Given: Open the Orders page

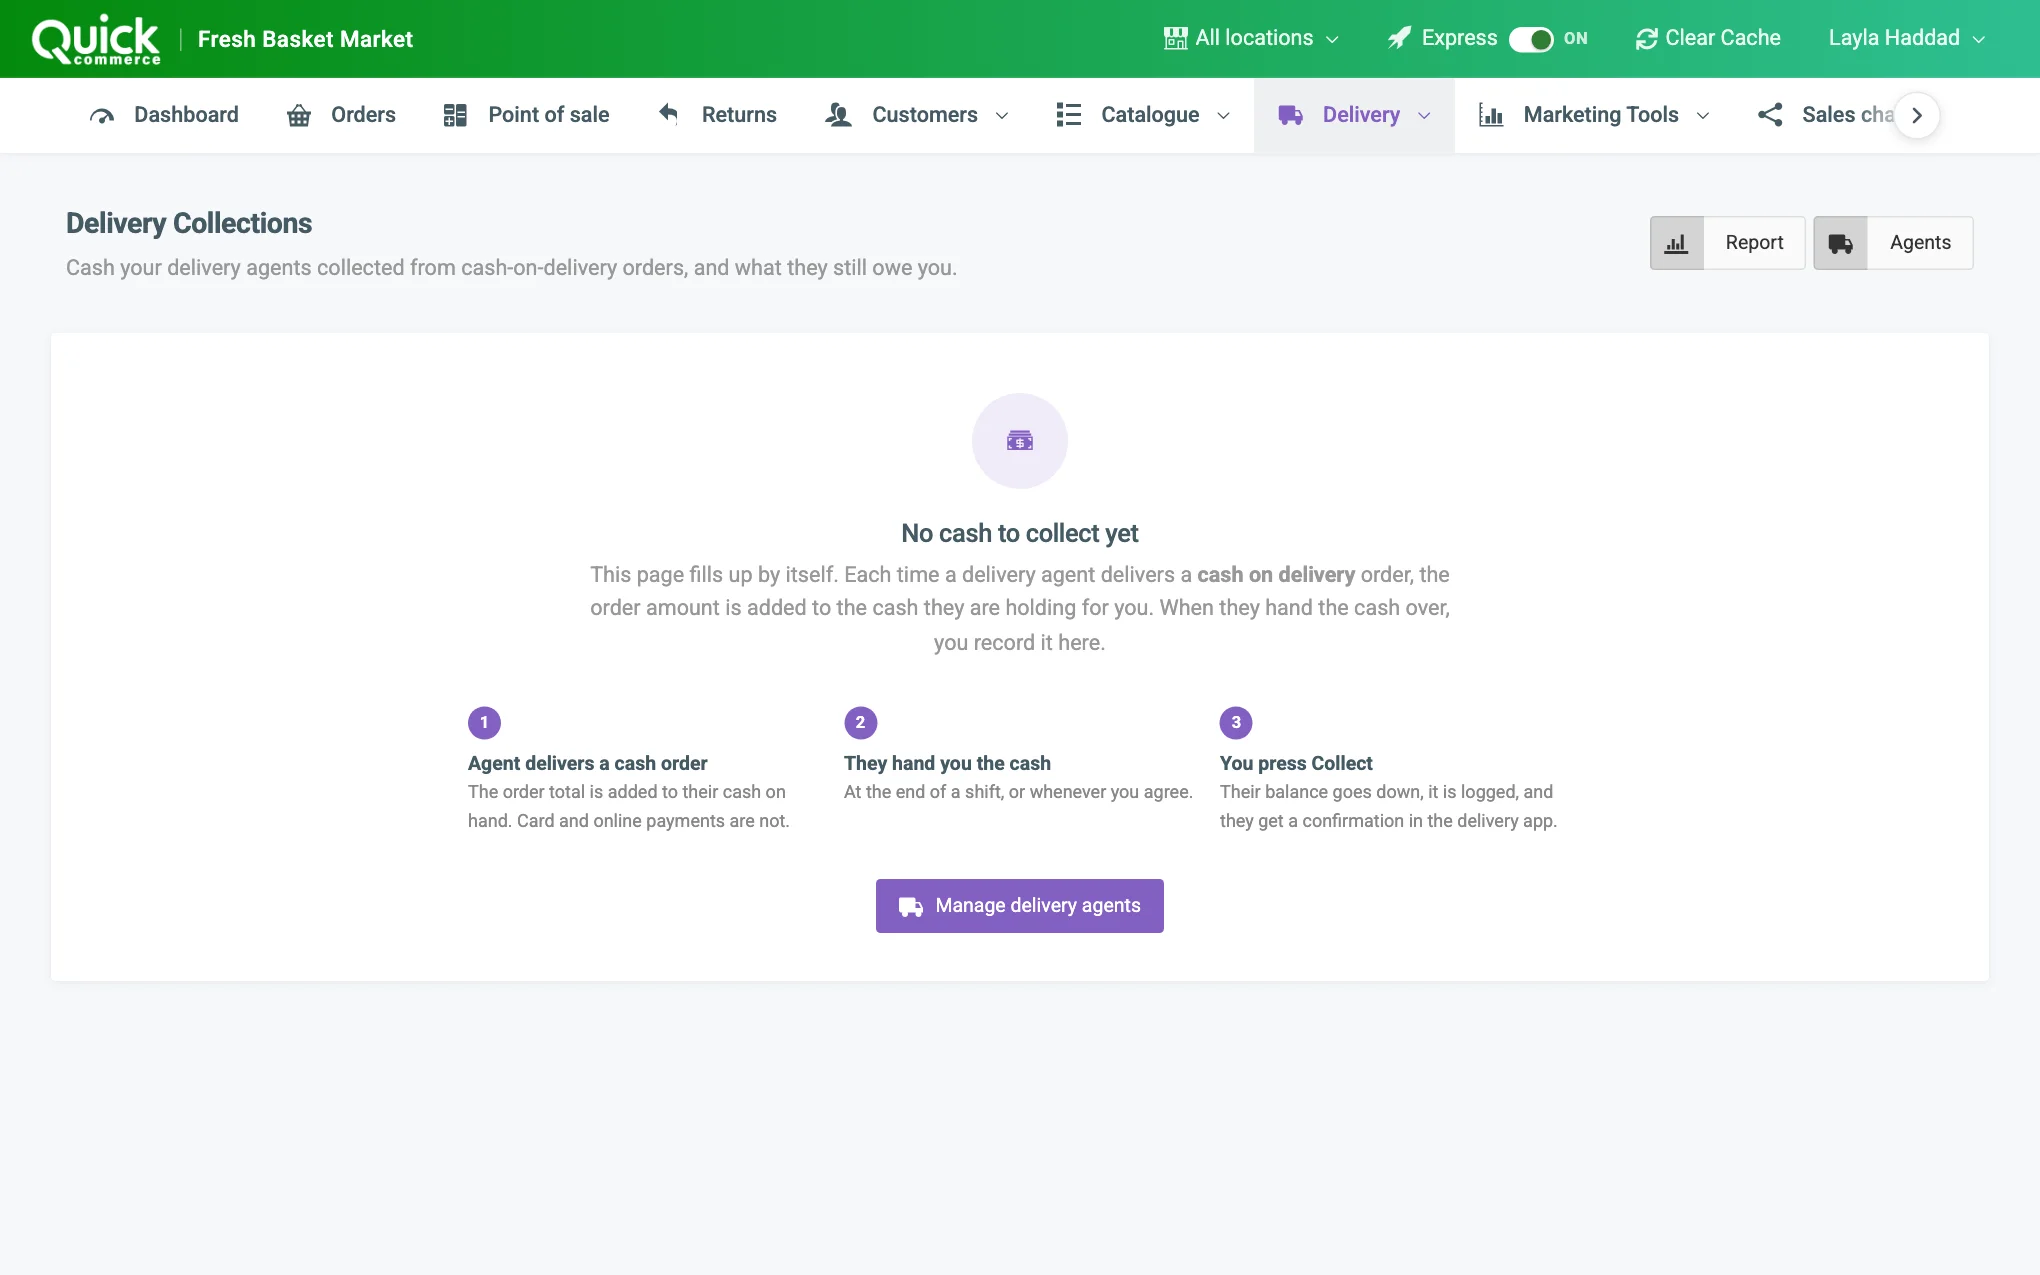Looking at the screenshot, I should click(x=342, y=116).
